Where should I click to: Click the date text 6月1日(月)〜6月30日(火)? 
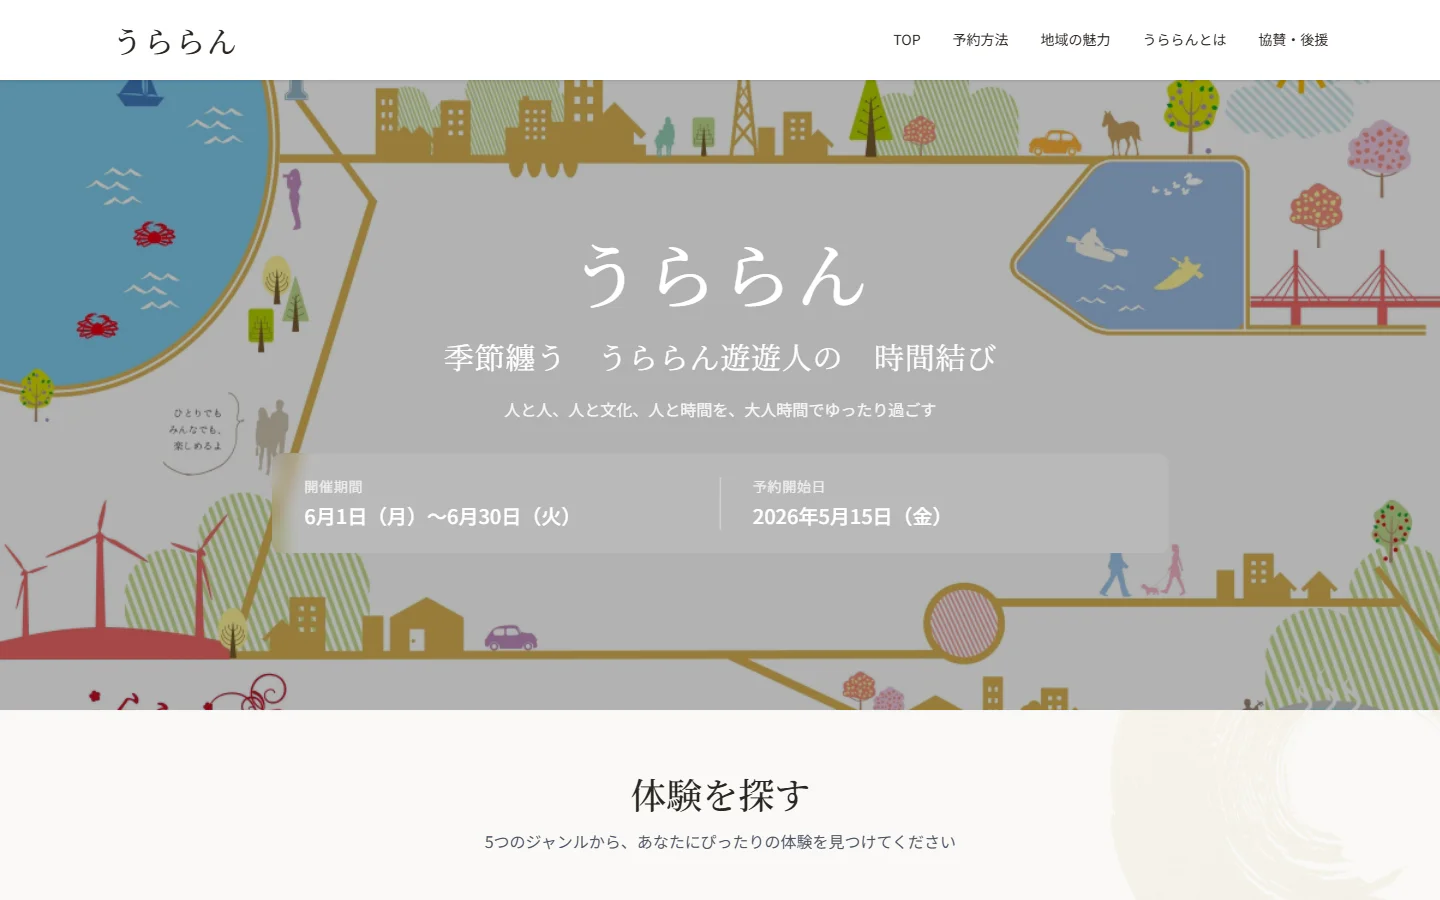point(437,517)
